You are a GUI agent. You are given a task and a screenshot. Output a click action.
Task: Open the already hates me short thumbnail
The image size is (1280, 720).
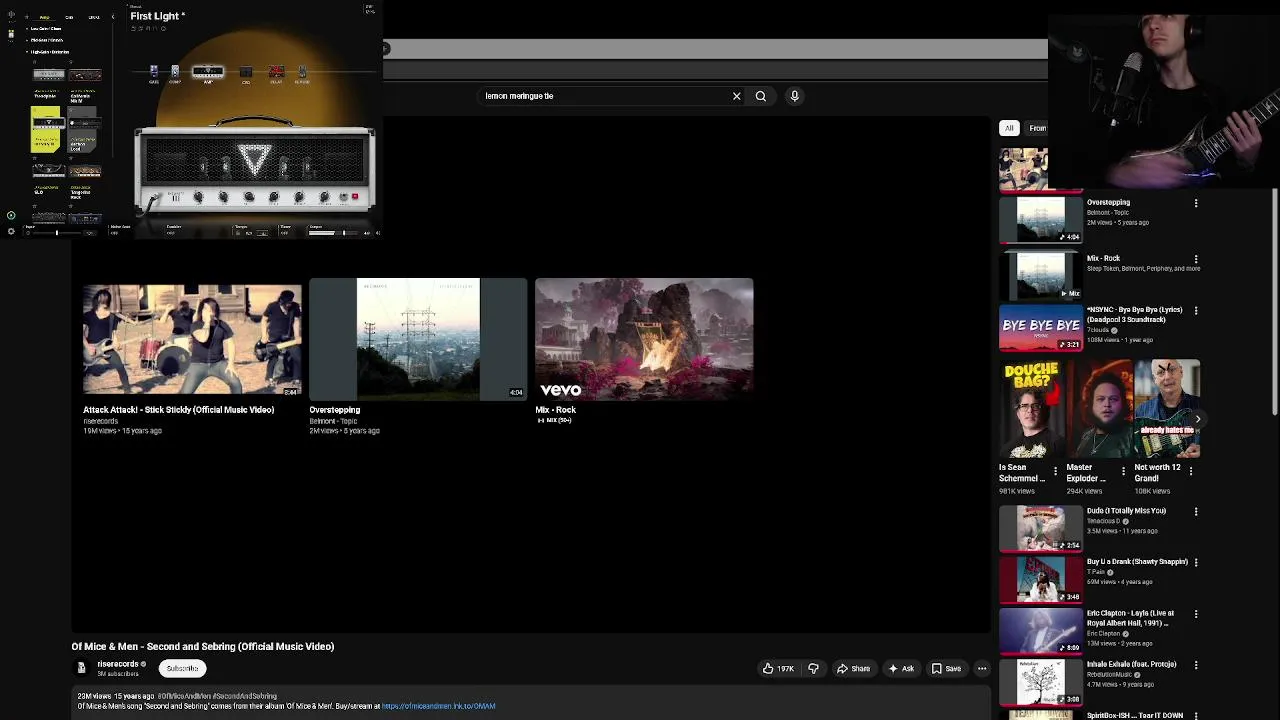(1167, 410)
